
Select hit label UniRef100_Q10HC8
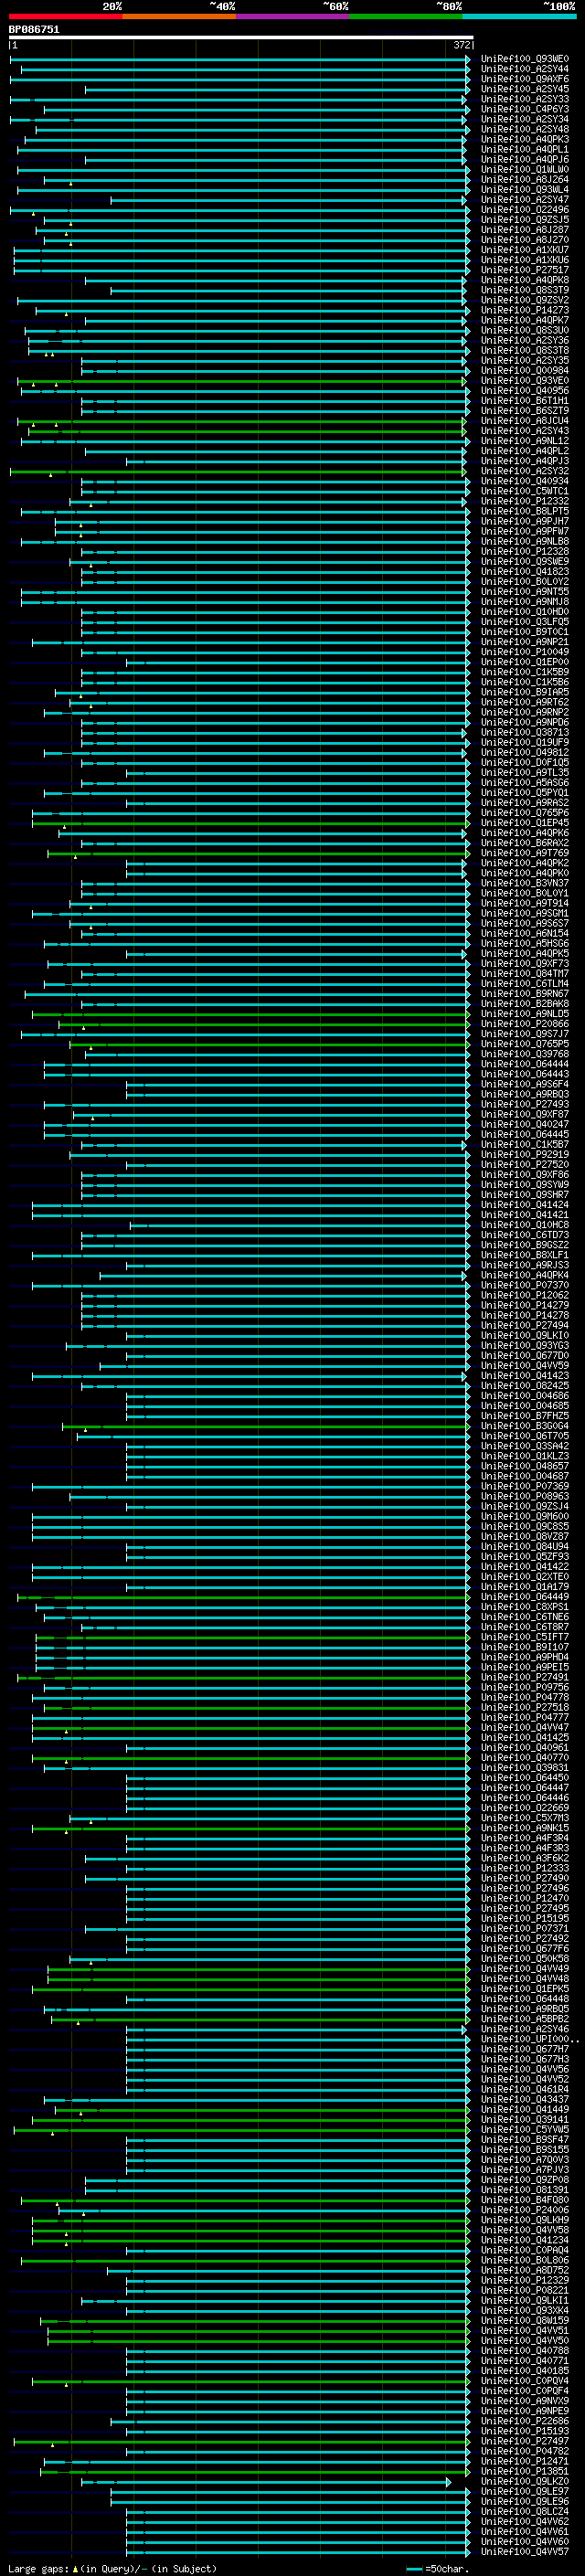(524, 1225)
